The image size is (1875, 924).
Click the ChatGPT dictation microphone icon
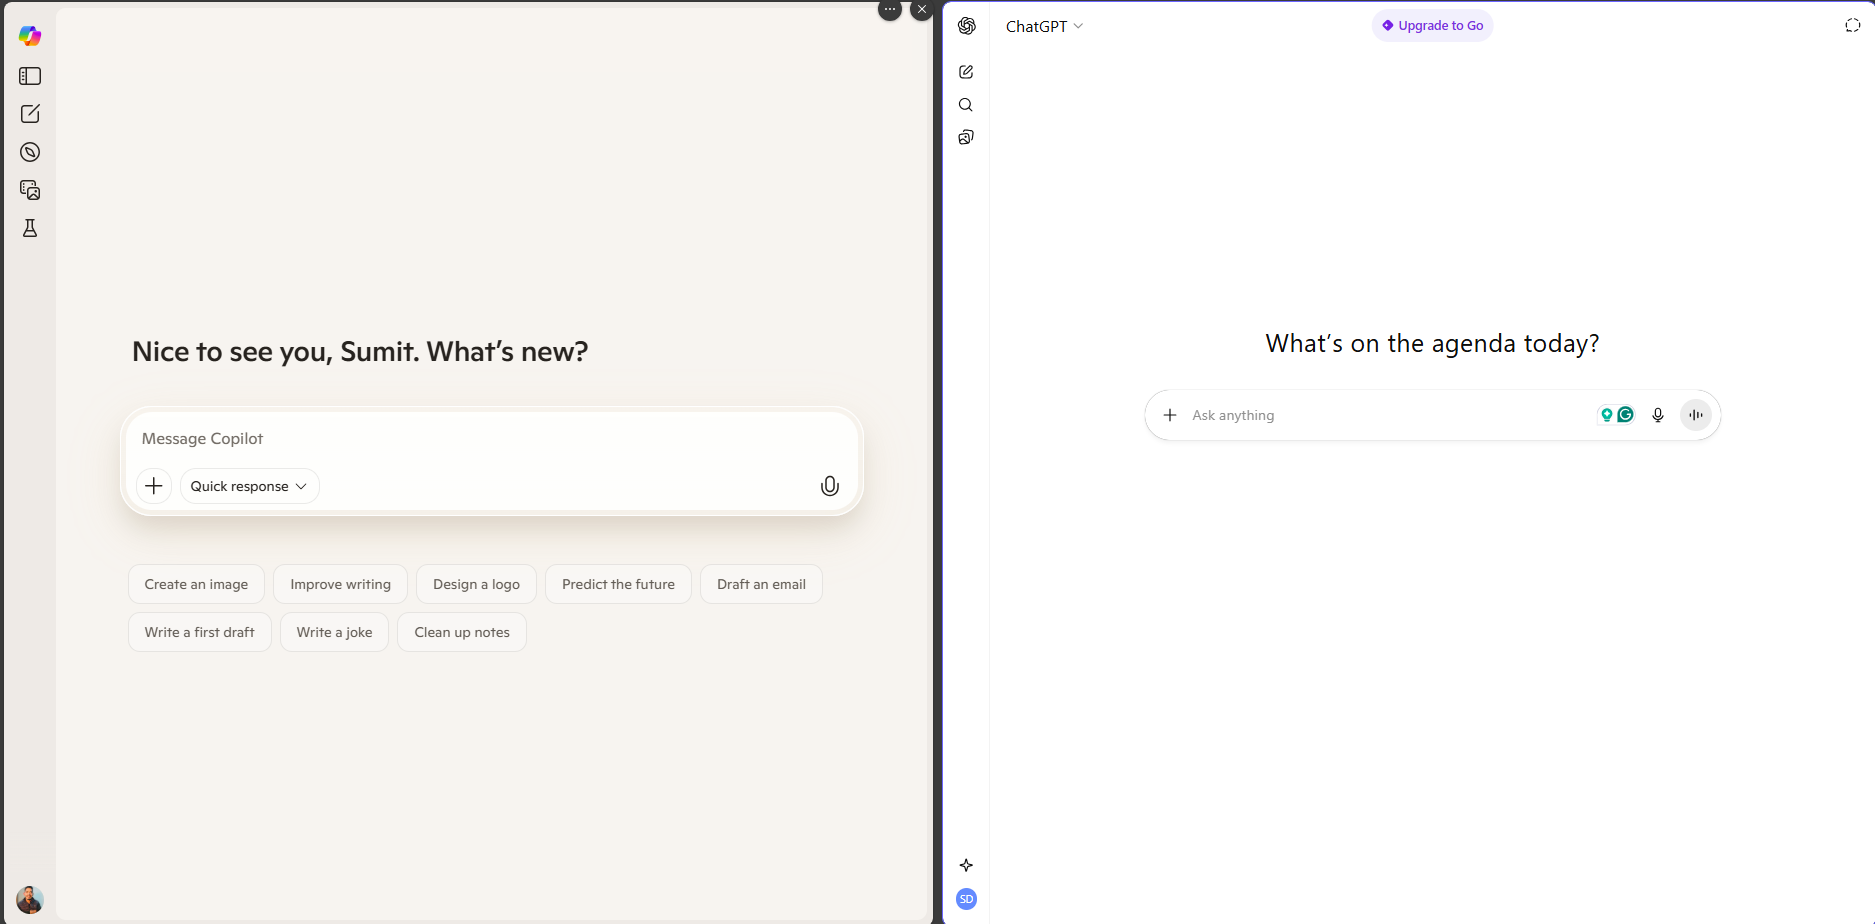point(1657,415)
